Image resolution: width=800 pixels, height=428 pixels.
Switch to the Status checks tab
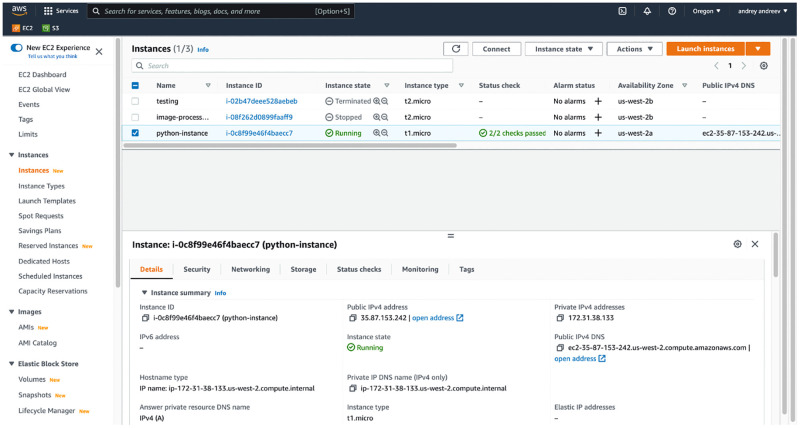pos(359,269)
